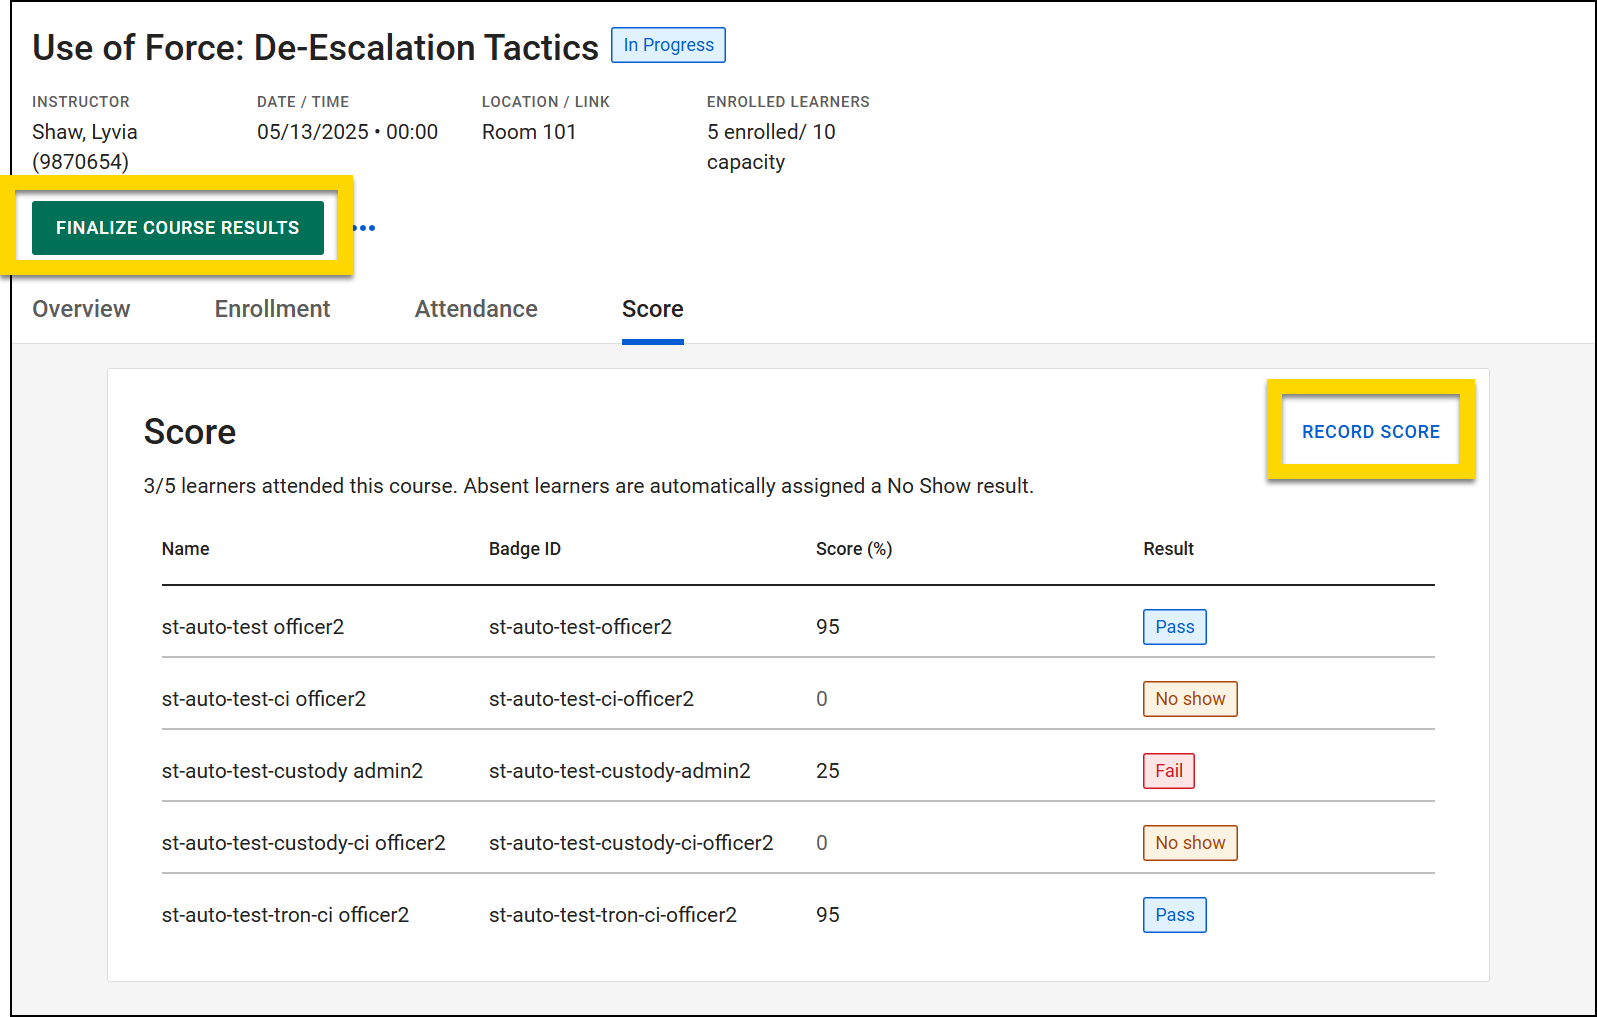1597x1017 pixels.
Task: Click instructor name Shaw, Lyvia
Action: coord(85,132)
